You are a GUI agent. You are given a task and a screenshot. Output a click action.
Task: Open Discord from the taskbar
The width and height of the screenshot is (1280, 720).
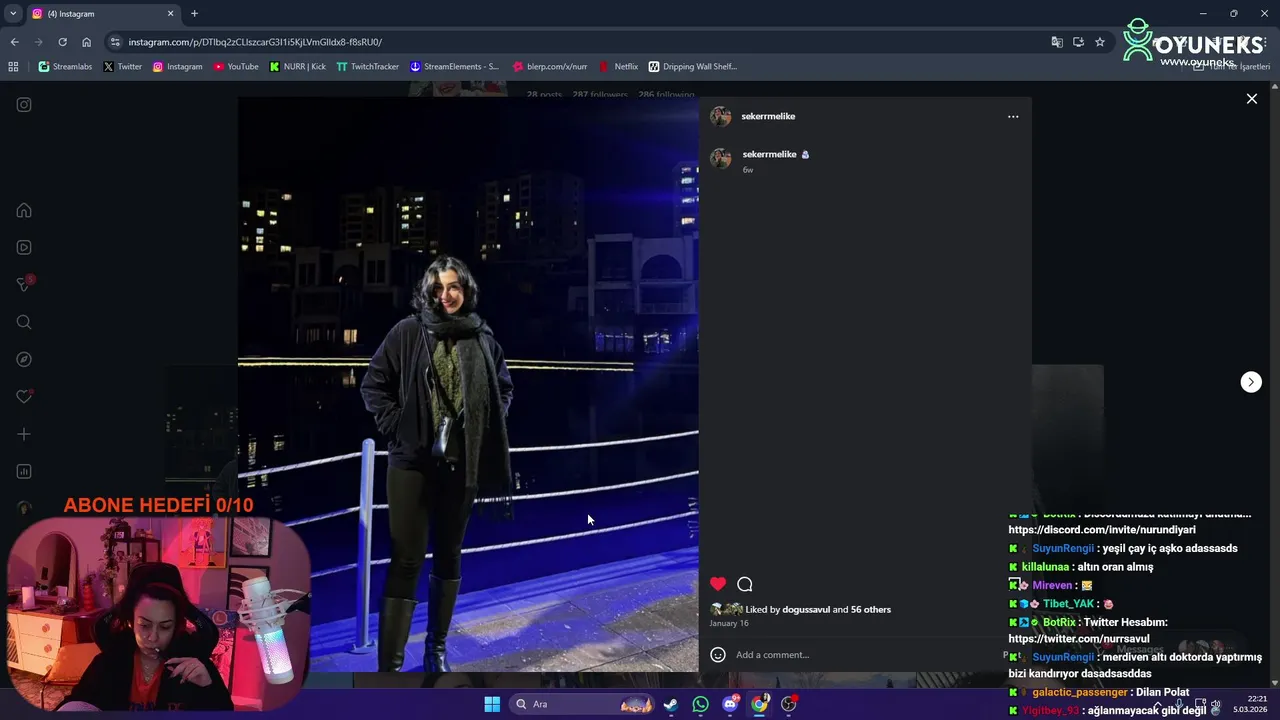tap(730, 704)
